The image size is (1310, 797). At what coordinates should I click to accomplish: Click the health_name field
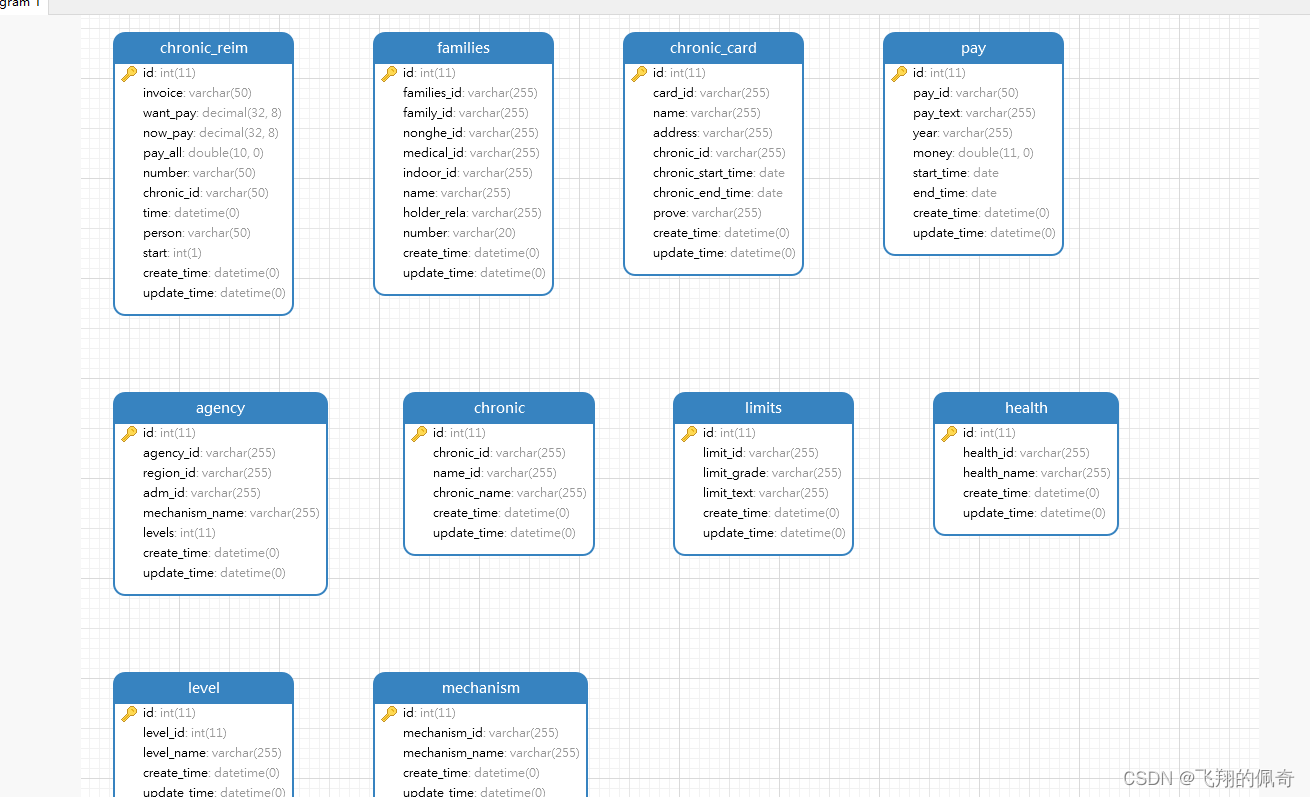[1037, 473]
